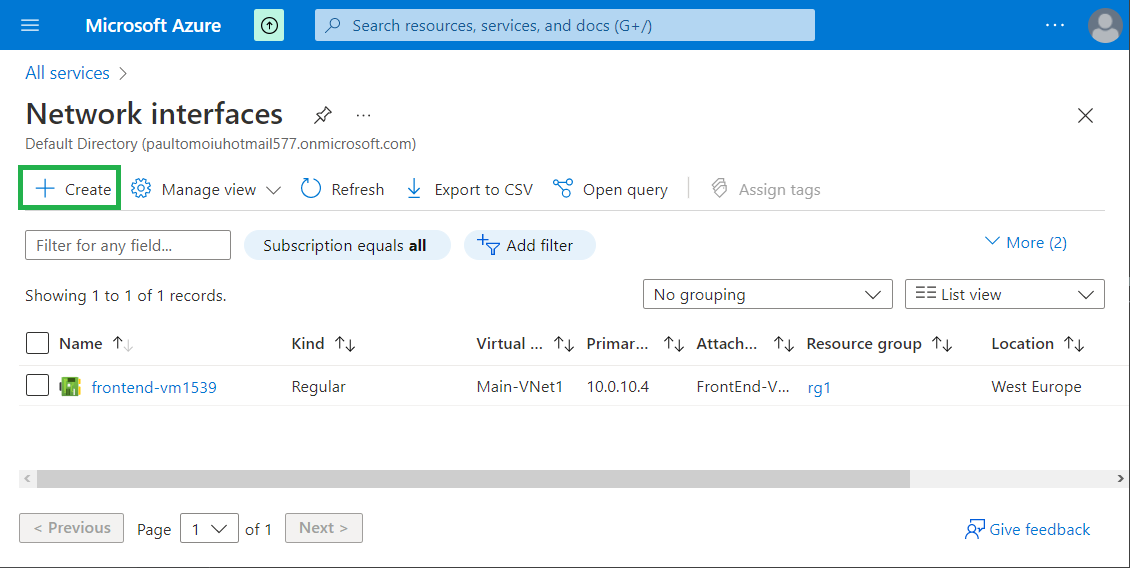Open the page number dropdown
Image resolution: width=1130 pixels, height=568 pixels.
tap(209, 528)
